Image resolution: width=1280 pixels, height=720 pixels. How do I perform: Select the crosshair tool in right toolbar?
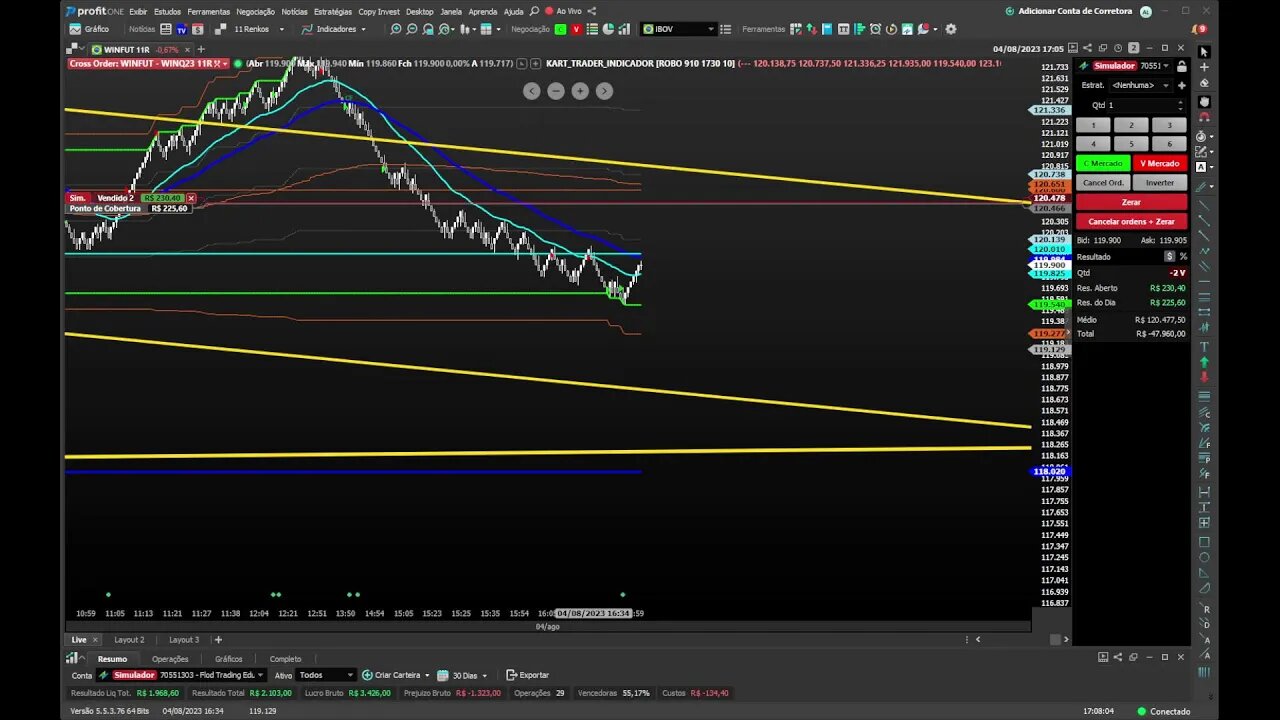pos(1204,67)
